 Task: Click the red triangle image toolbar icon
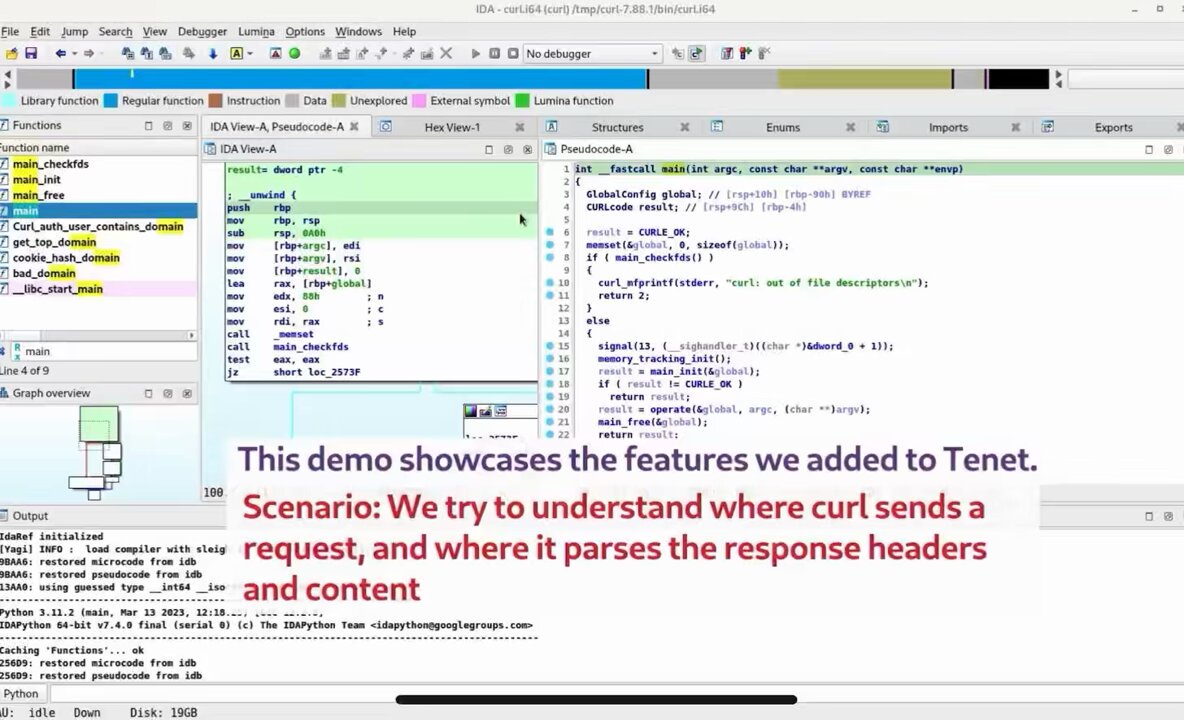pos(276,54)
